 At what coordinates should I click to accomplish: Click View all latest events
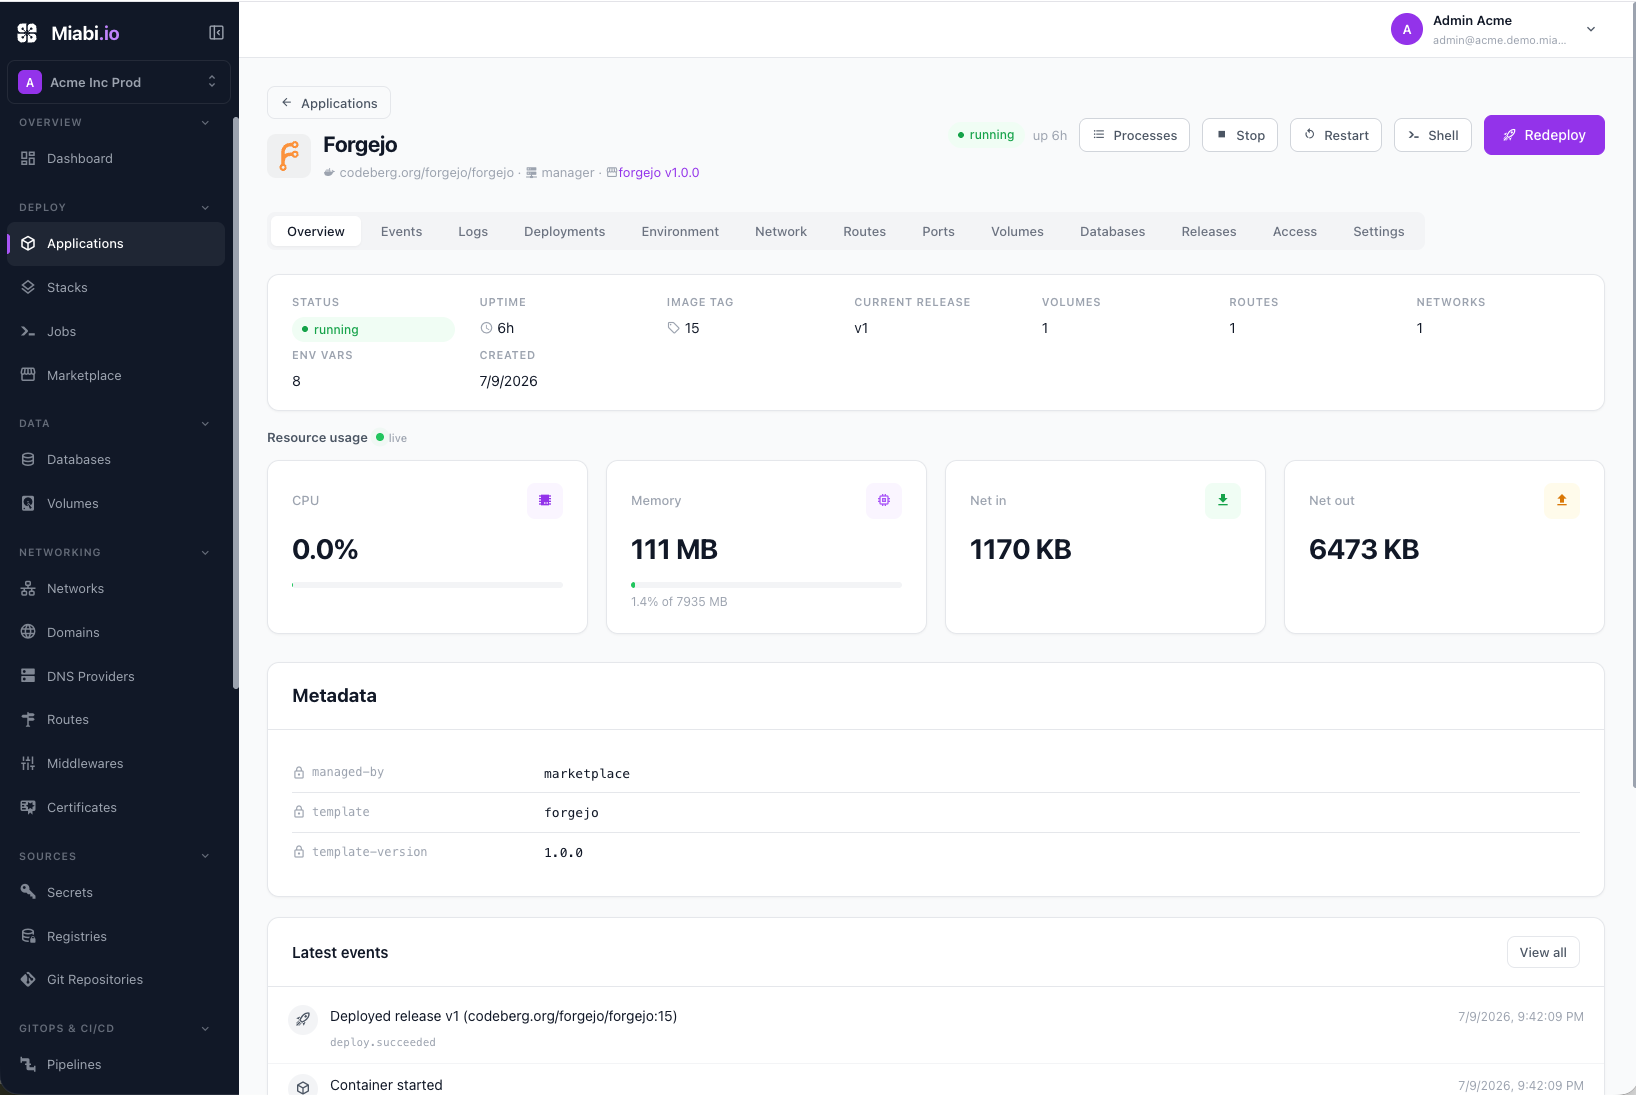[x=1543, y=952]
